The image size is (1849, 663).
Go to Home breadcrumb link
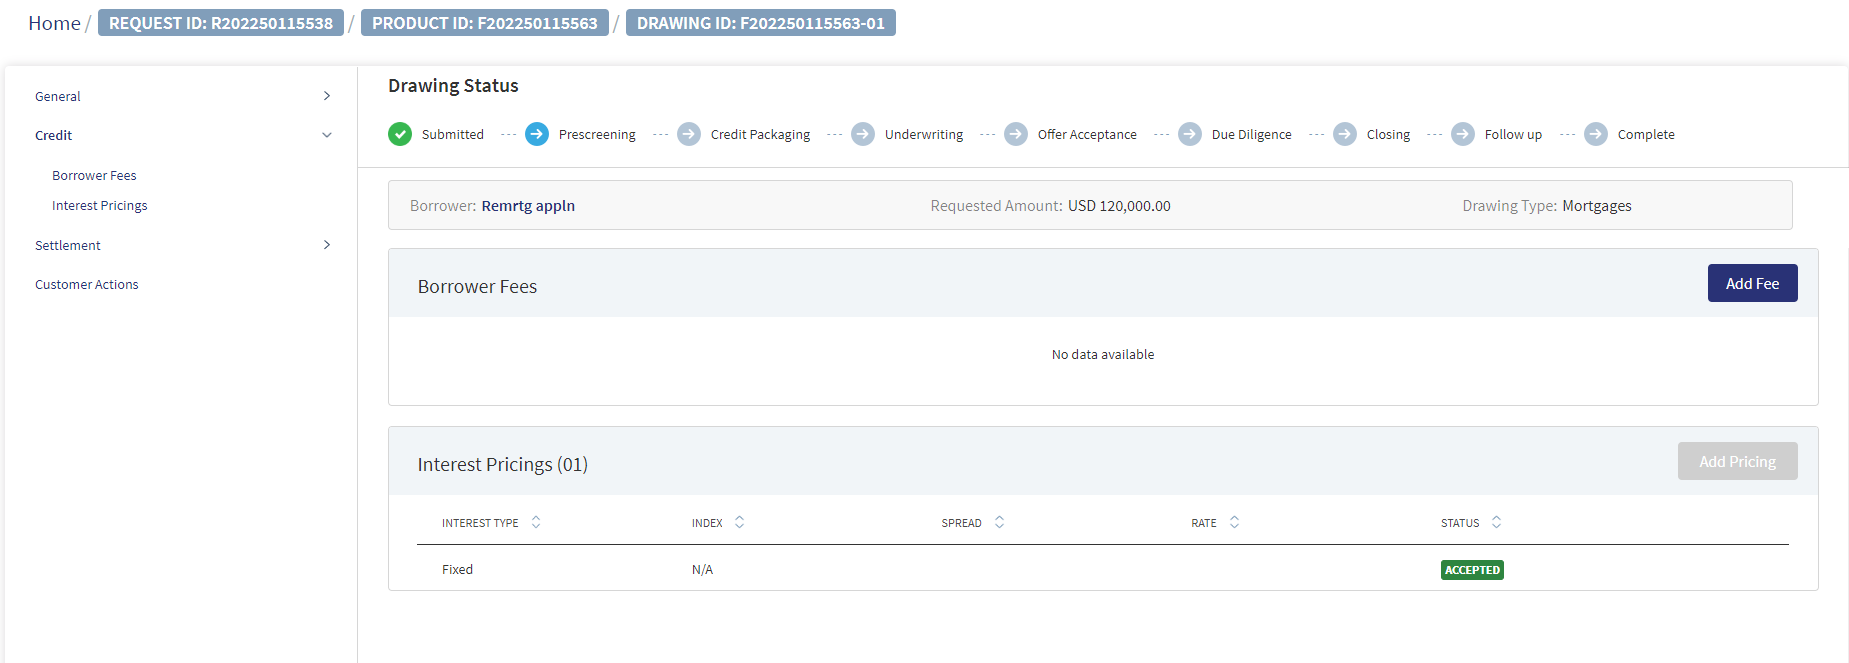click(54, 23)
